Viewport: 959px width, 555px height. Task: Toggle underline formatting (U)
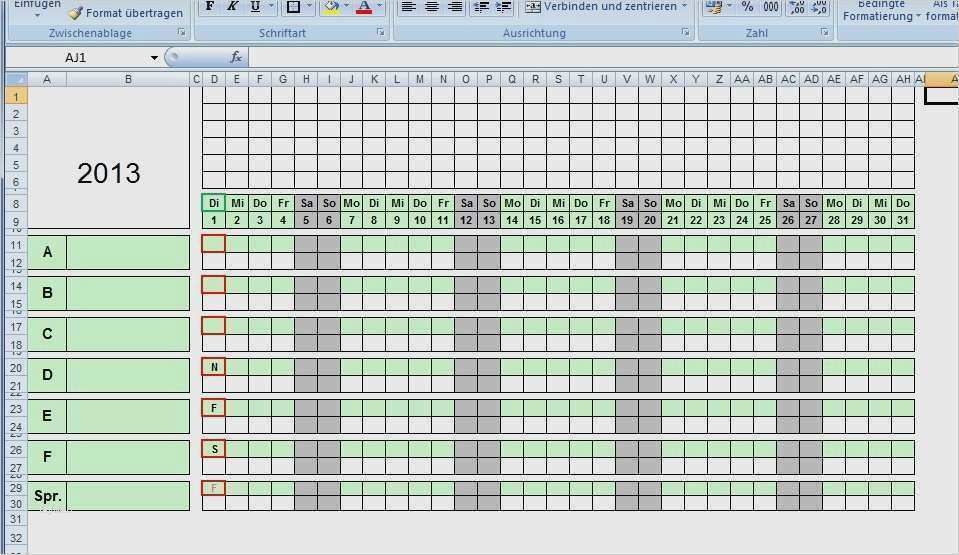coord(256,7)
